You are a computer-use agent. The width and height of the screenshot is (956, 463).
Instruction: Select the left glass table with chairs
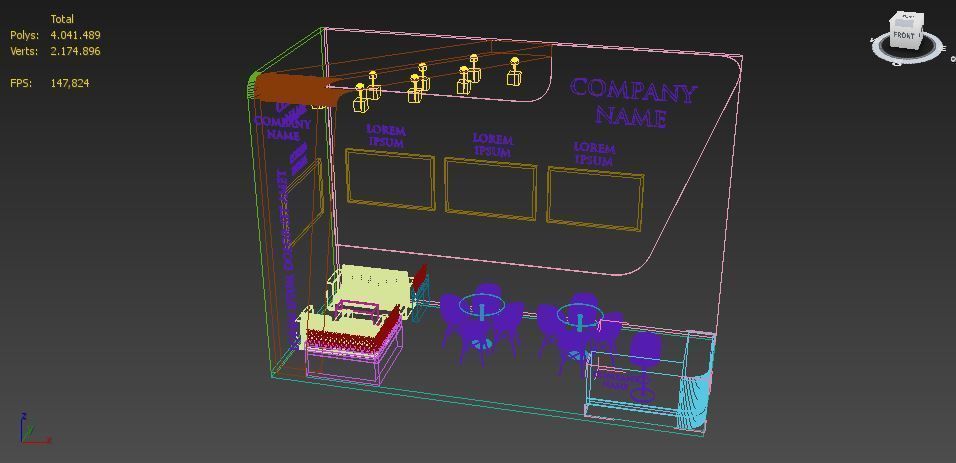click(x=481, y=323)
